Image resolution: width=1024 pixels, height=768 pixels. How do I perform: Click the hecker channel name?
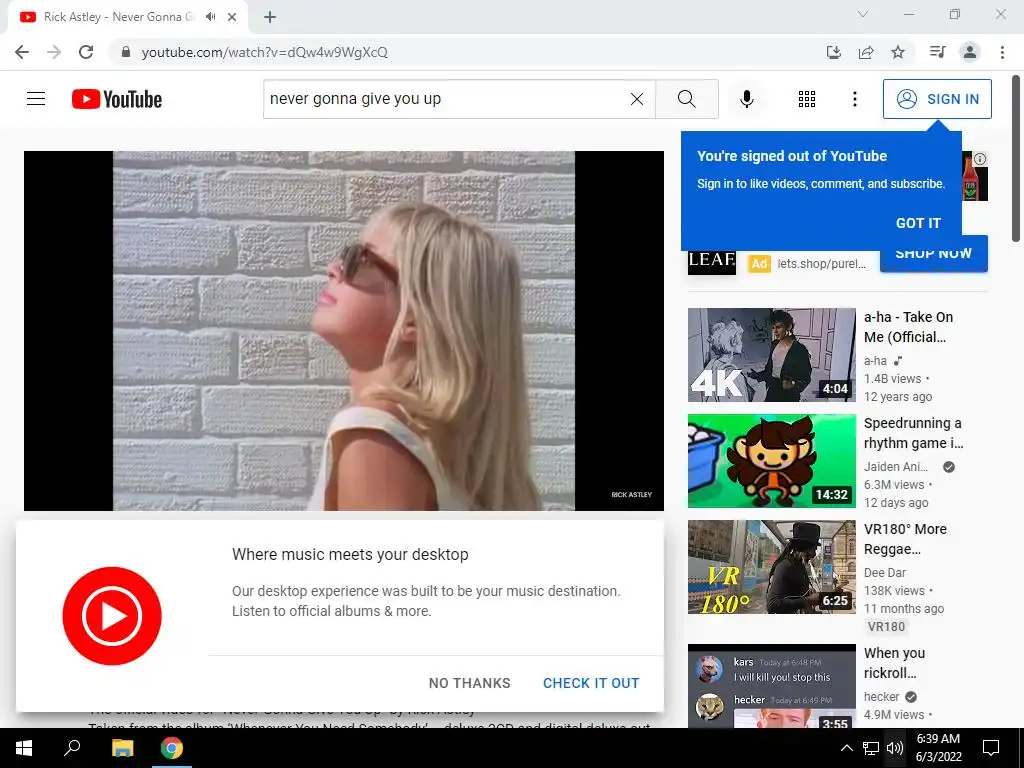pyautogui.click(x=881, y=697)
